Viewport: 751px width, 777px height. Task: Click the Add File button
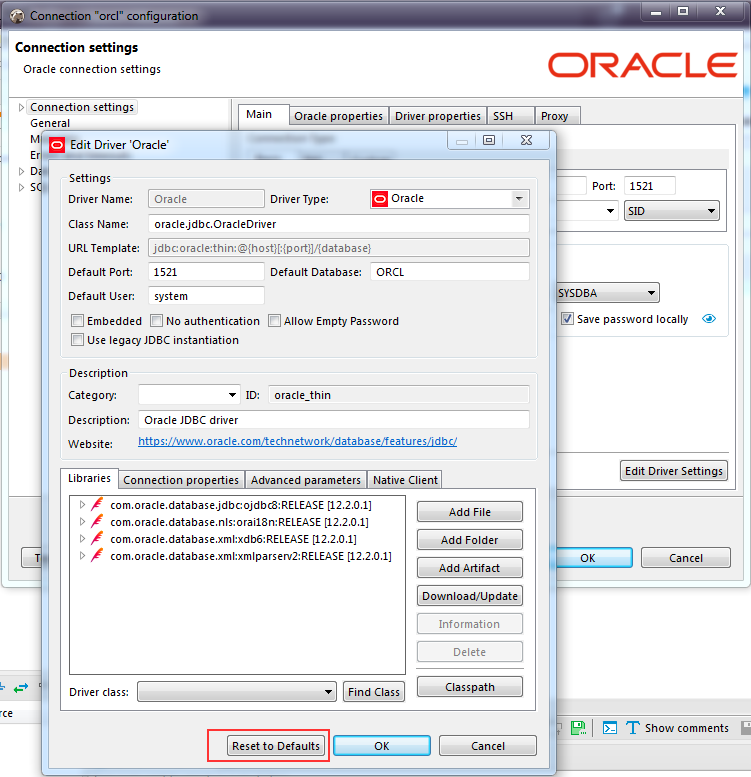click(x=470, y=511)
